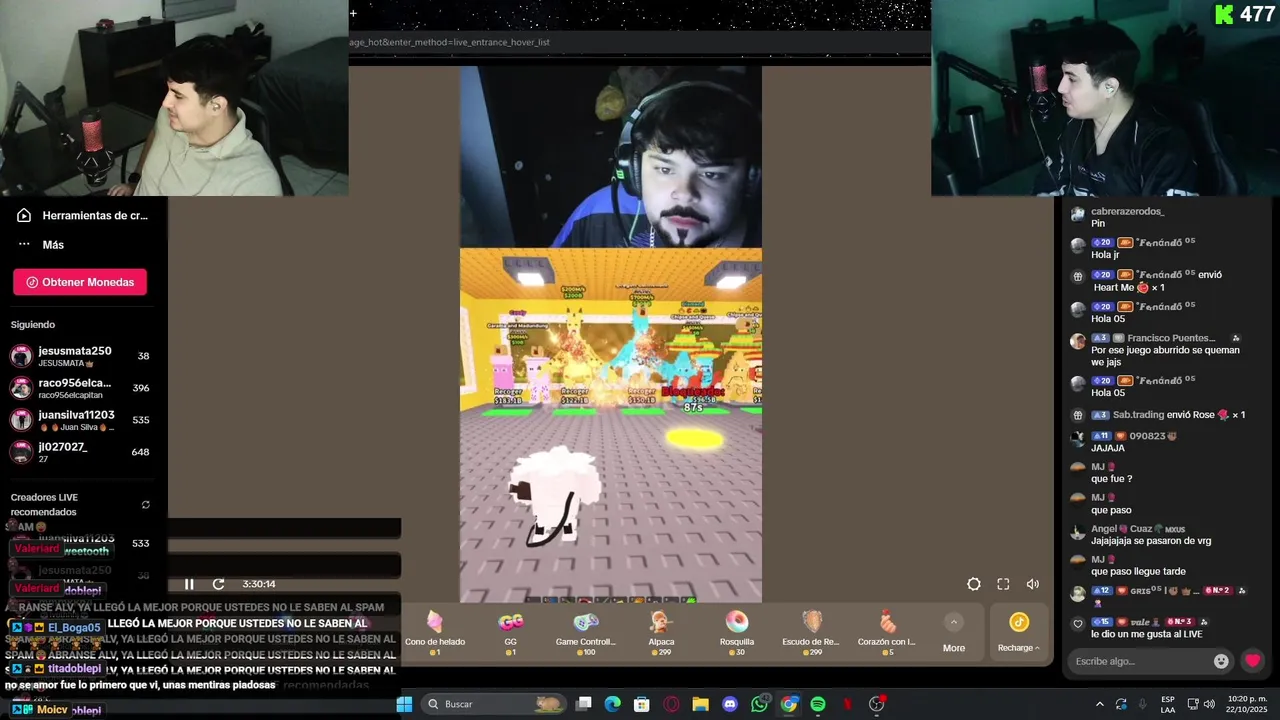Open Spotify from taskbar
The image size is (1280, 720).
[818, 704]
